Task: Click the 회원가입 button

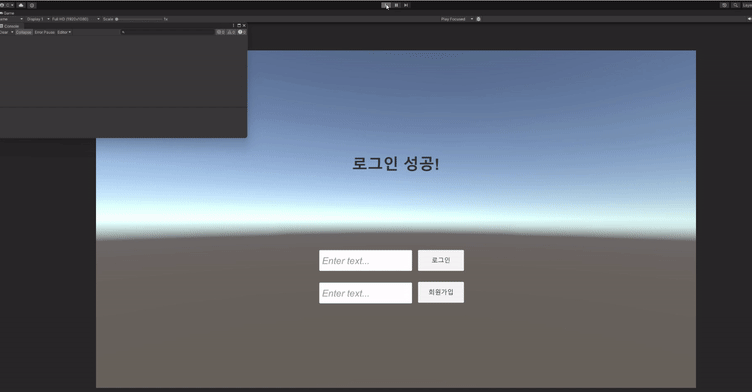Action: [x=441, y=292]
